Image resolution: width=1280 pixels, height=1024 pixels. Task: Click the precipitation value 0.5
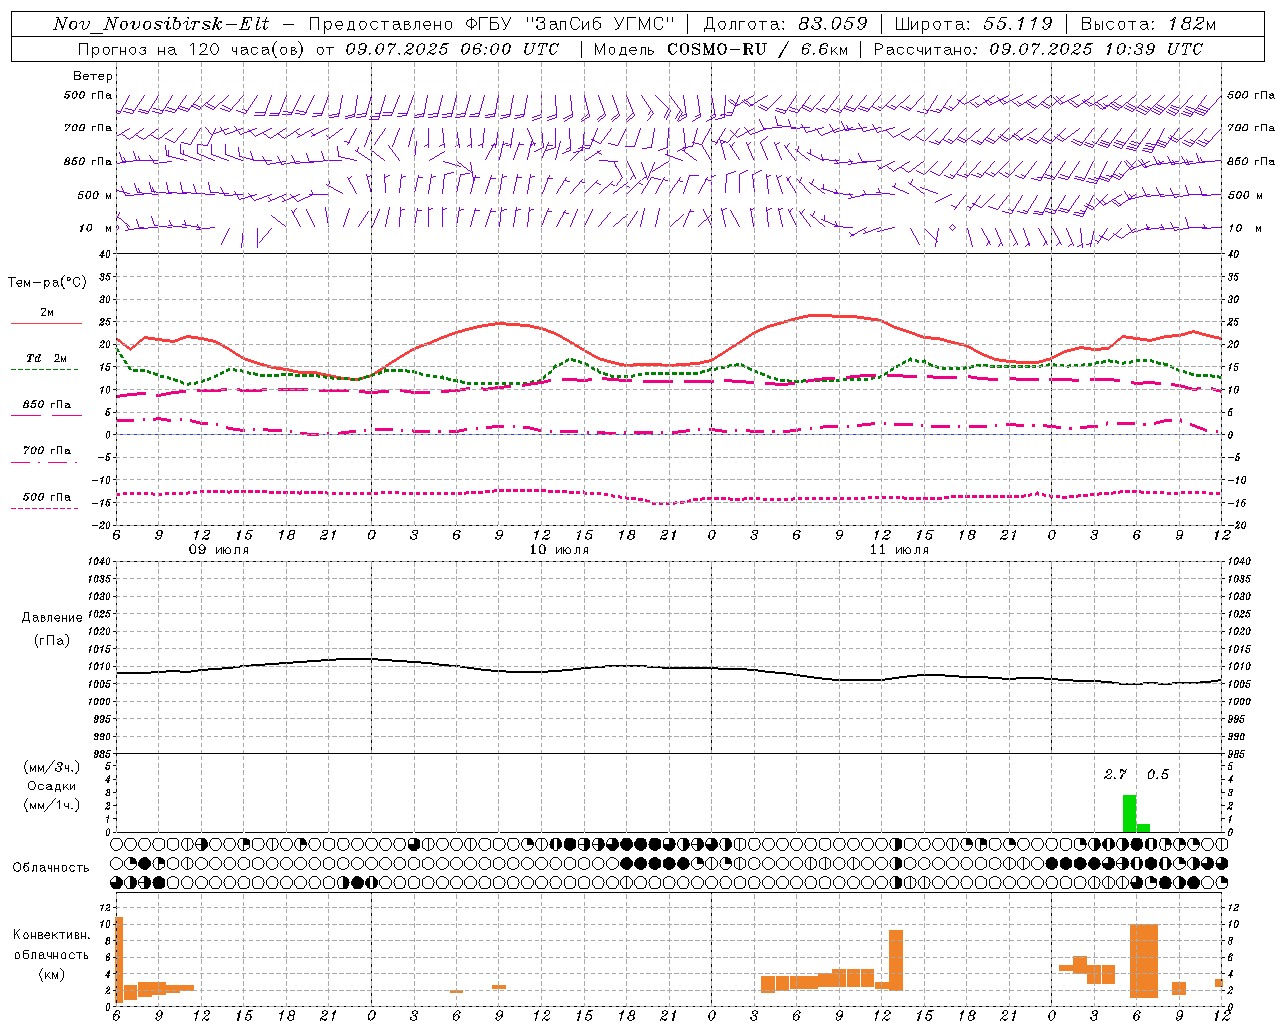coord(1157,774)
